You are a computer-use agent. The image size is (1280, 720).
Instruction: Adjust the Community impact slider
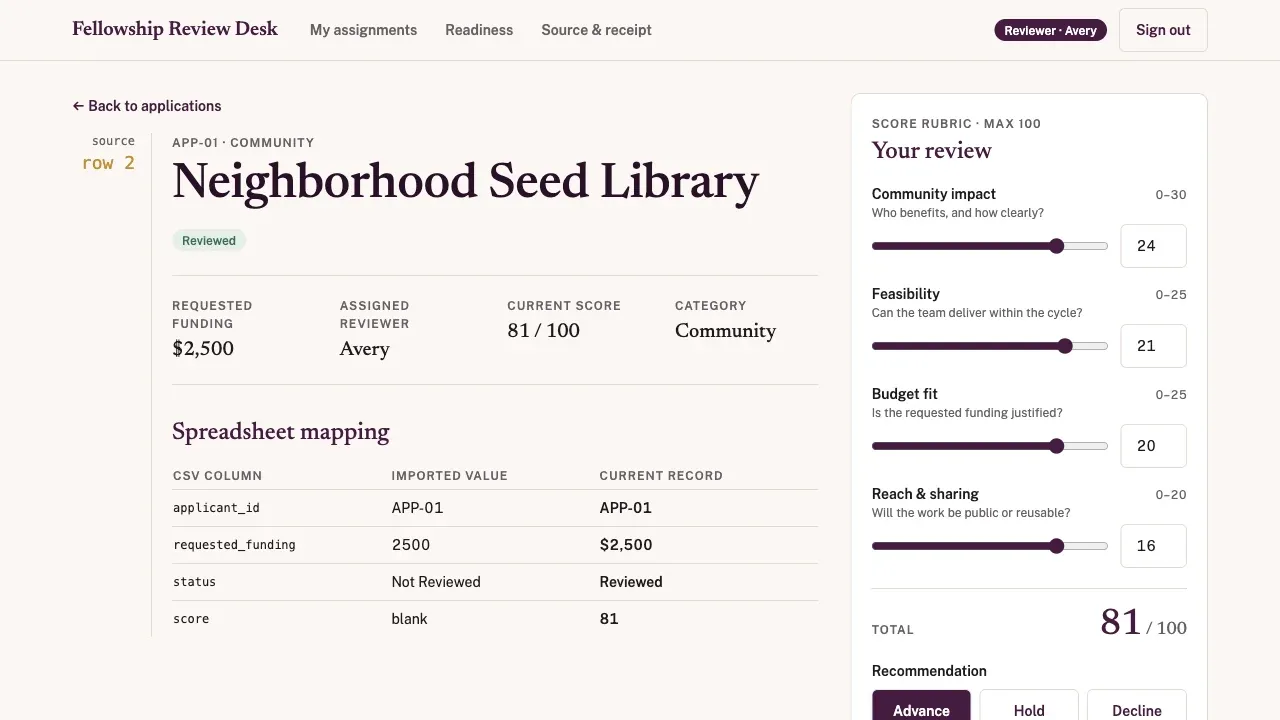point(990,246)
